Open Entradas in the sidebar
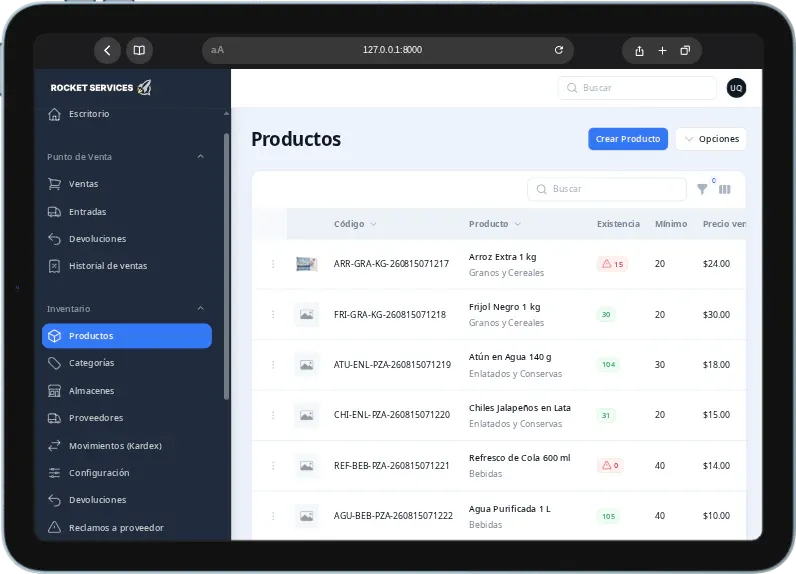796x574 pixels. 127,212
